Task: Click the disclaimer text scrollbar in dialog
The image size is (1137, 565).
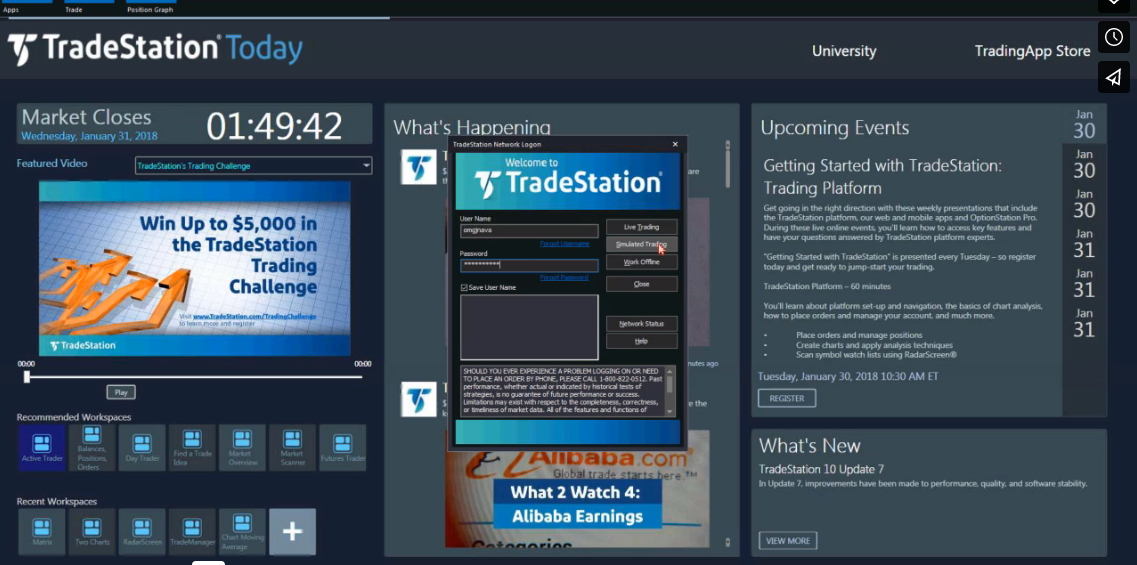Action: [x=669, y=391]
